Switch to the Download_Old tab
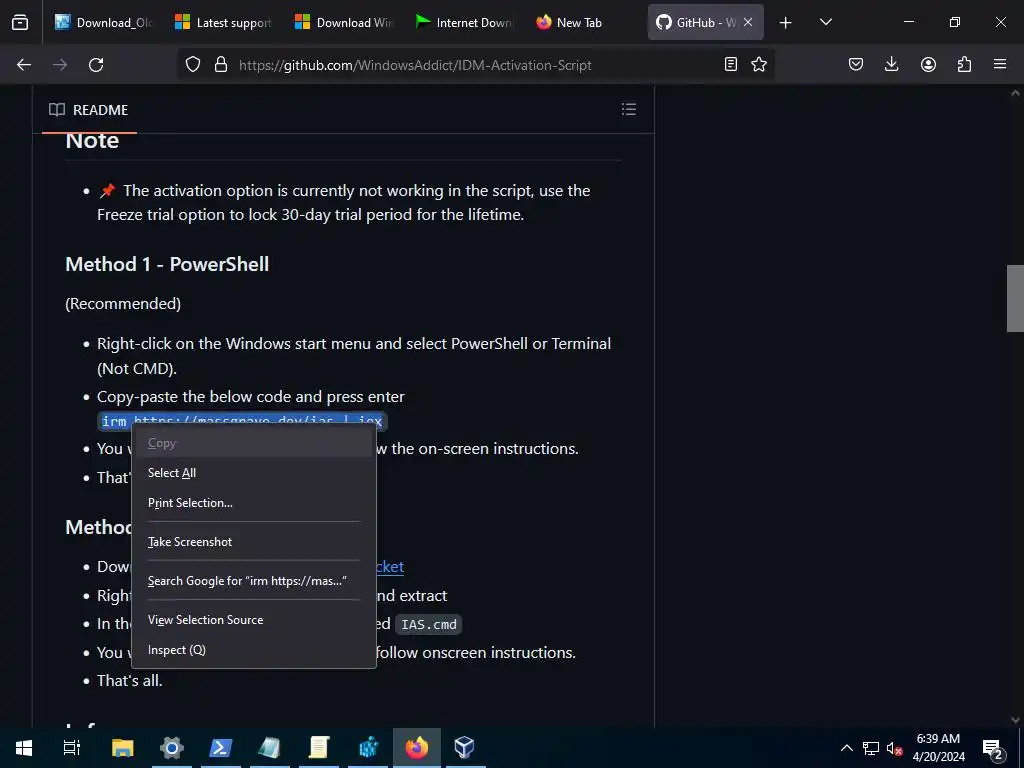 coord(104,22)
